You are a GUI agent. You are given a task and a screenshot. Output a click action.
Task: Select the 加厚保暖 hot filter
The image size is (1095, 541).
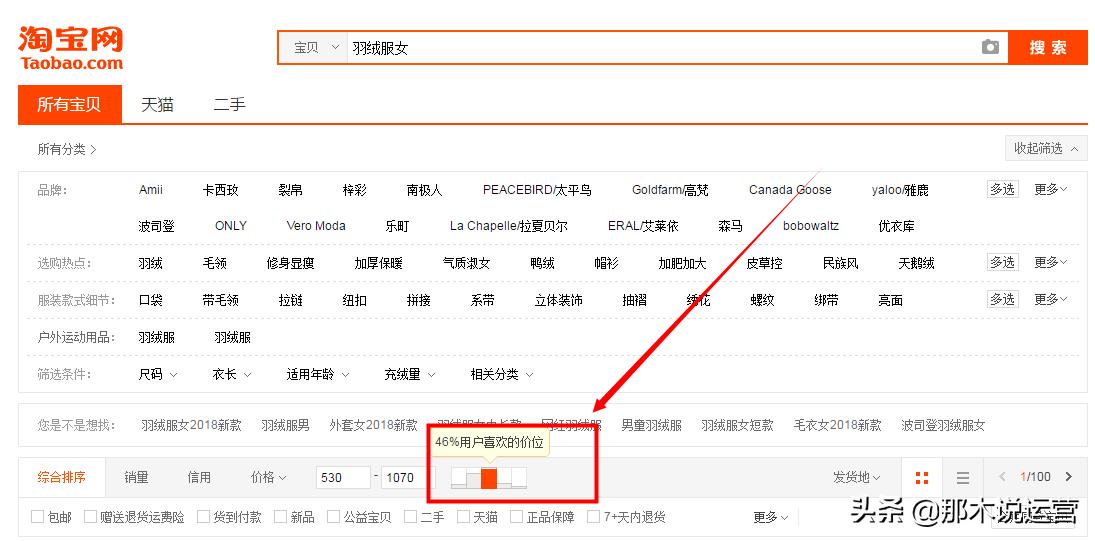[379, 263]
